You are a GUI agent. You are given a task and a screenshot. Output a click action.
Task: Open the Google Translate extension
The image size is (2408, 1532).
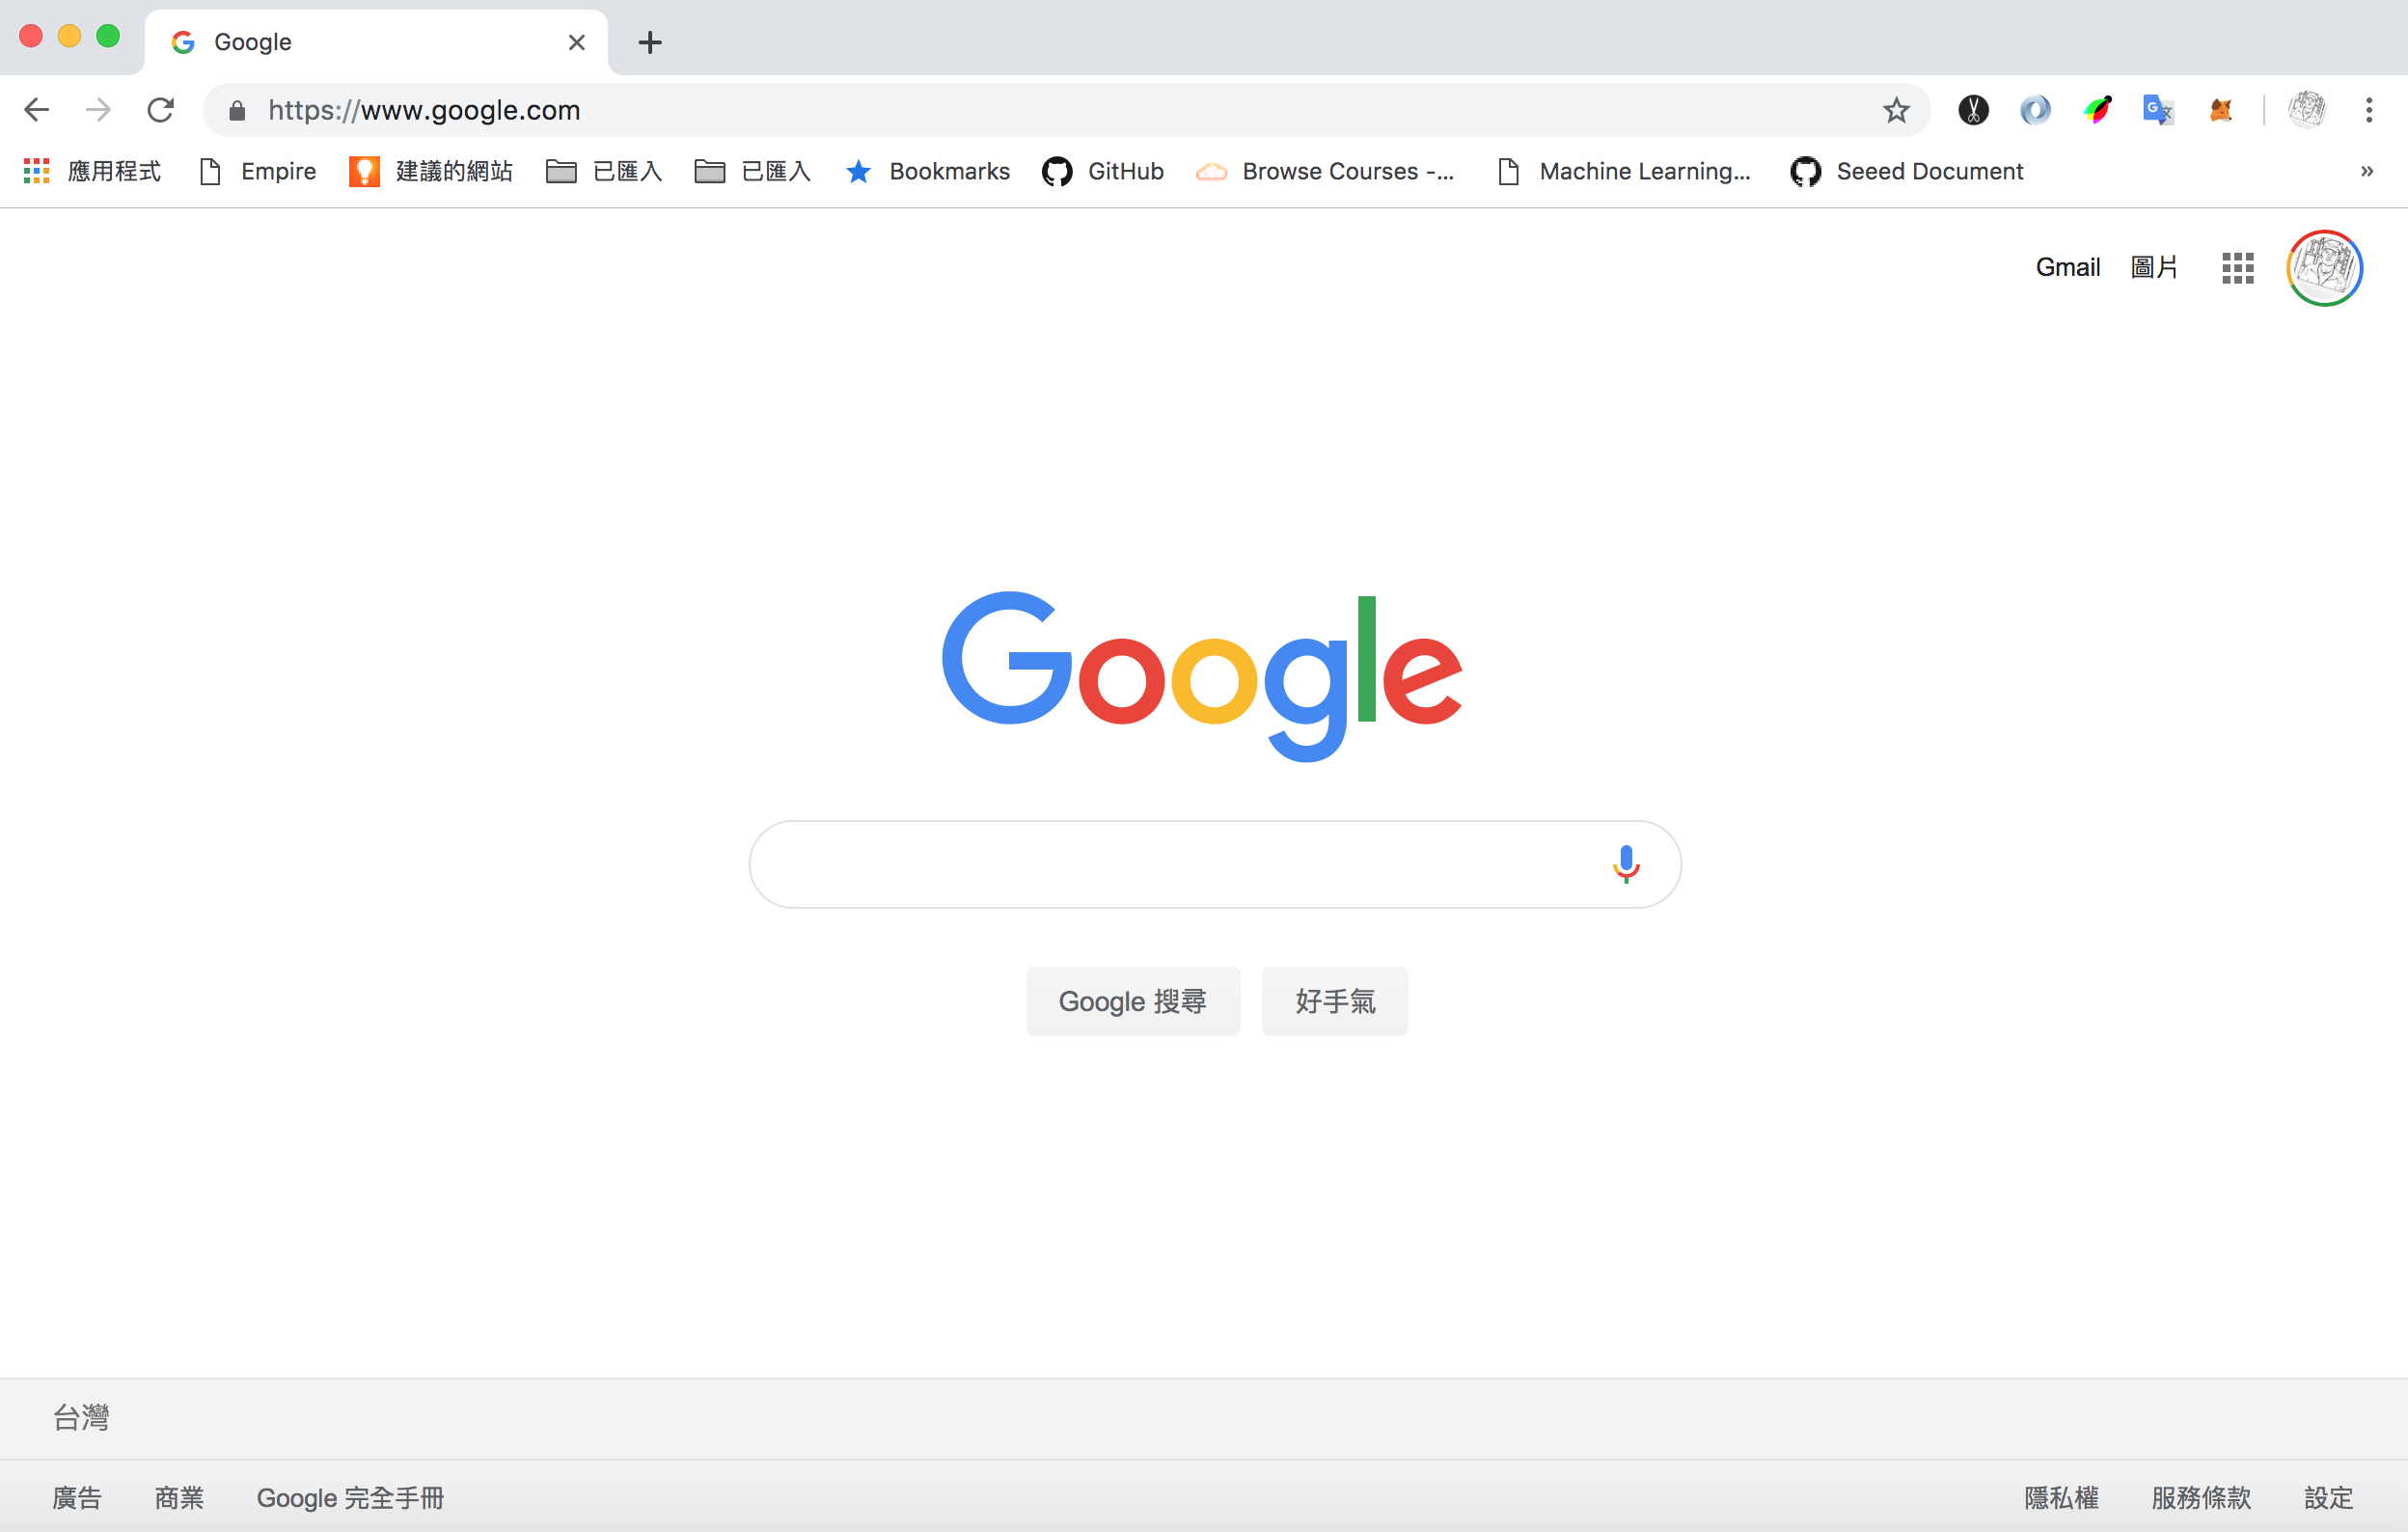2159,110
